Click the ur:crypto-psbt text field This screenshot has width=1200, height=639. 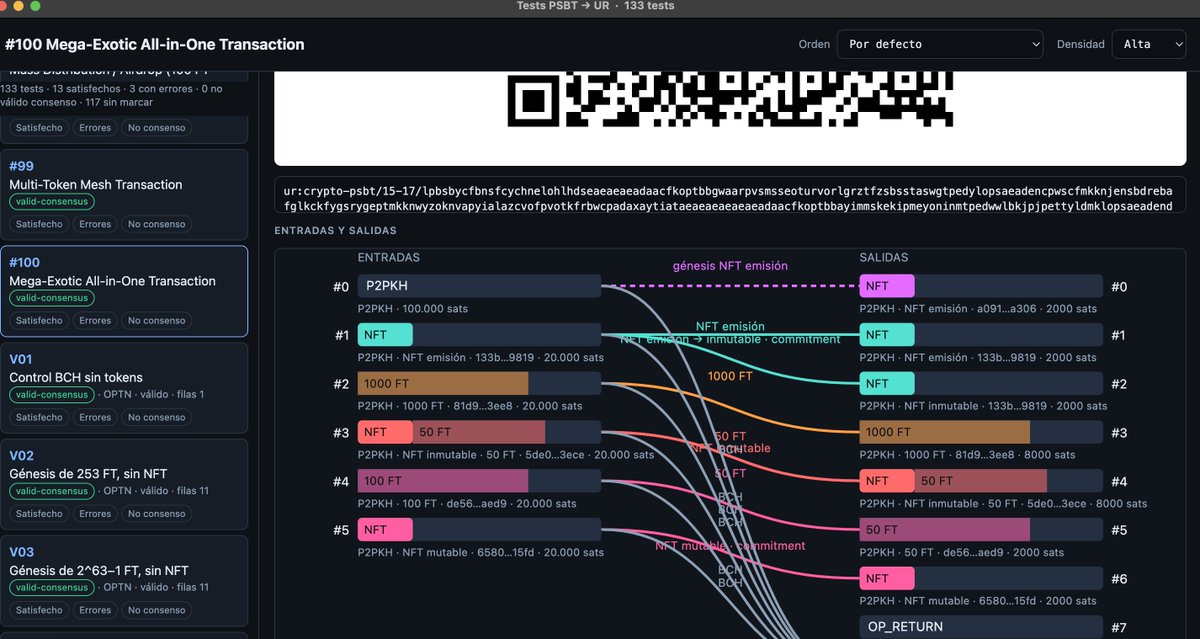click(x=730, y=195)
